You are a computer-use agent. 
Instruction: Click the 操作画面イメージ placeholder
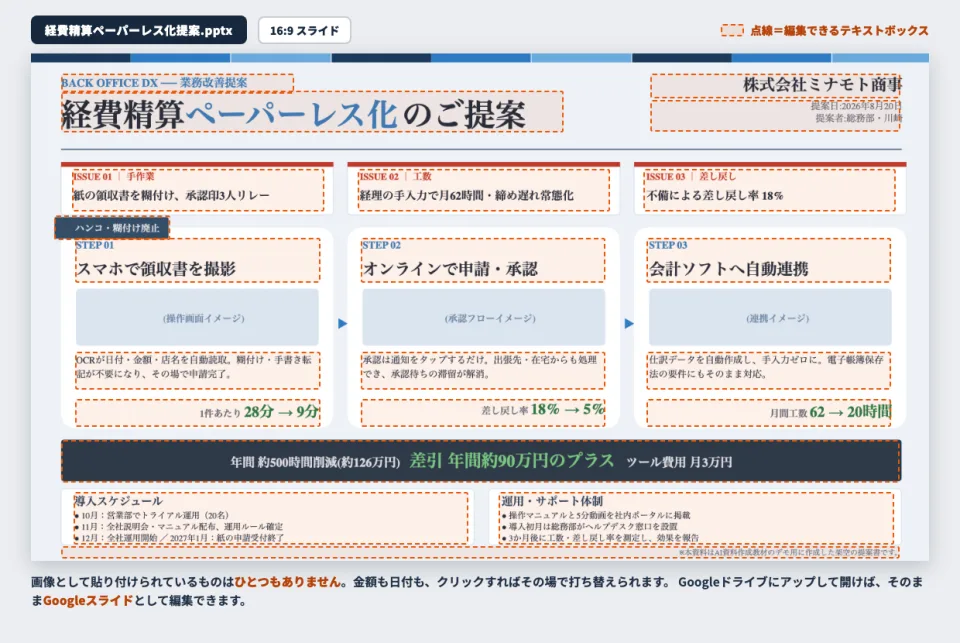coord(197,318)
